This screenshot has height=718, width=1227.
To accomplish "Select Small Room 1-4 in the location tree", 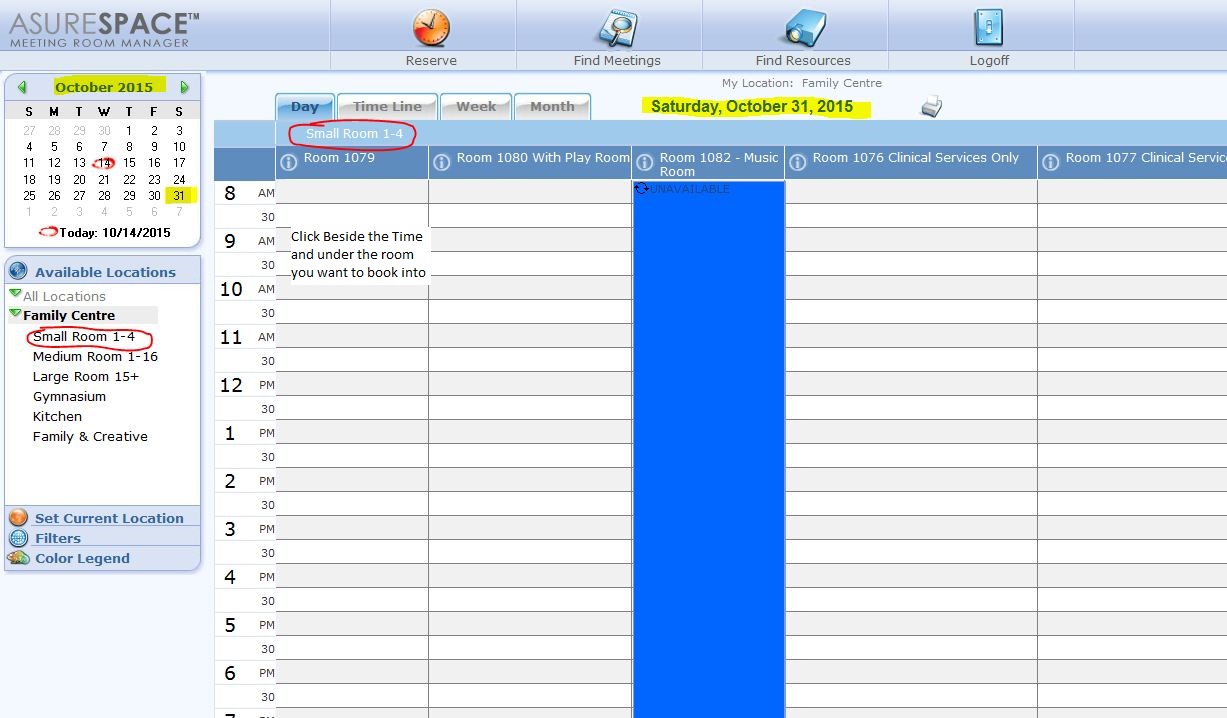I will [84, 336].
